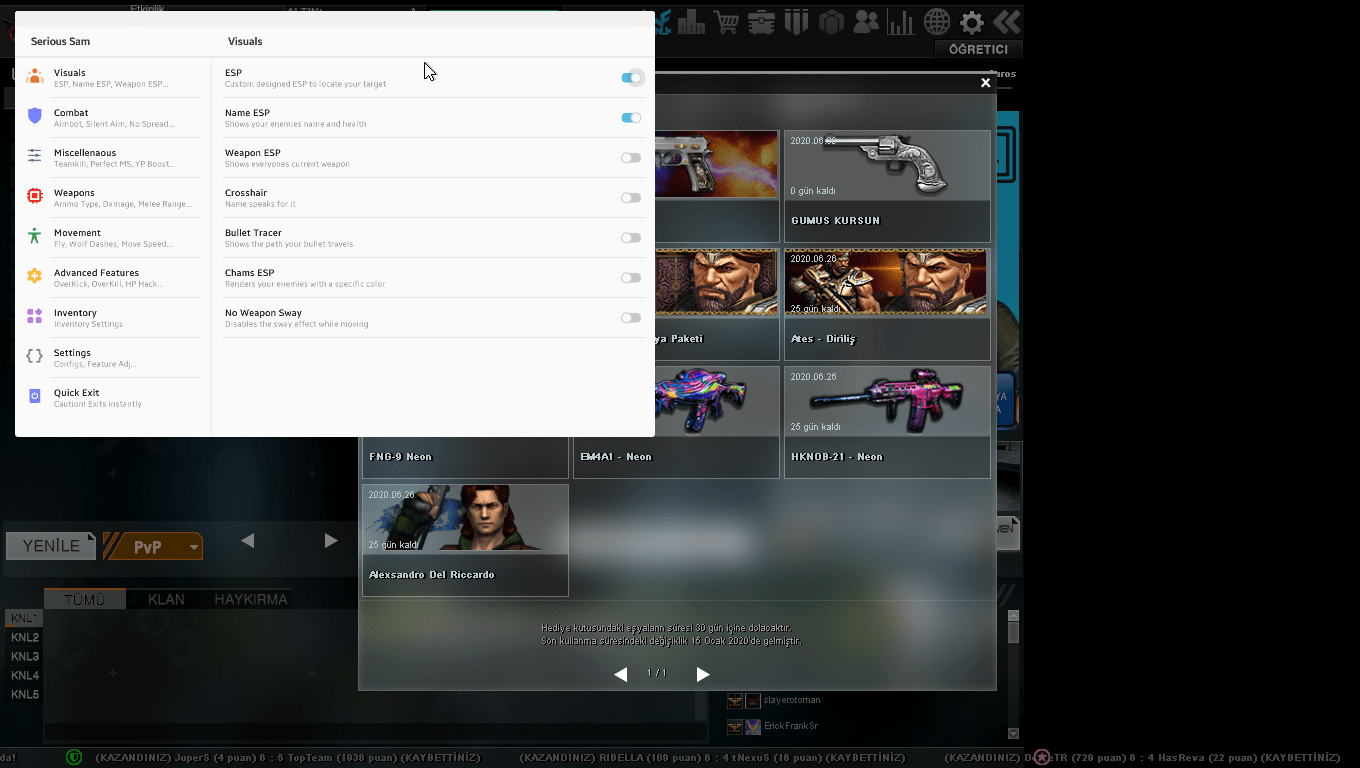Toggle the Name ESP switch
The image size is (1360, 768).
[x=631, y=118]
